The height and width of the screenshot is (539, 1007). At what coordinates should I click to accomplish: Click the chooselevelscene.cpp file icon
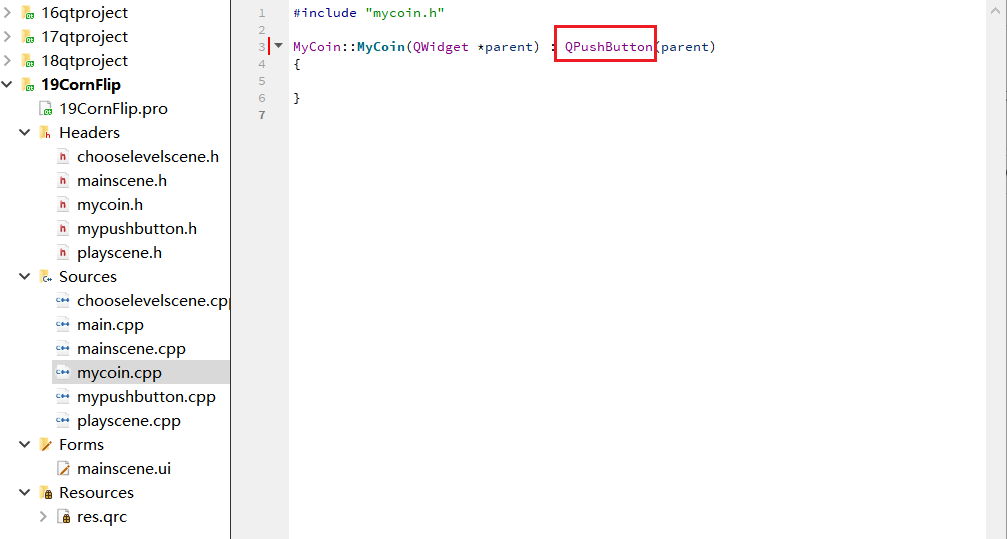tap(63, 301)
